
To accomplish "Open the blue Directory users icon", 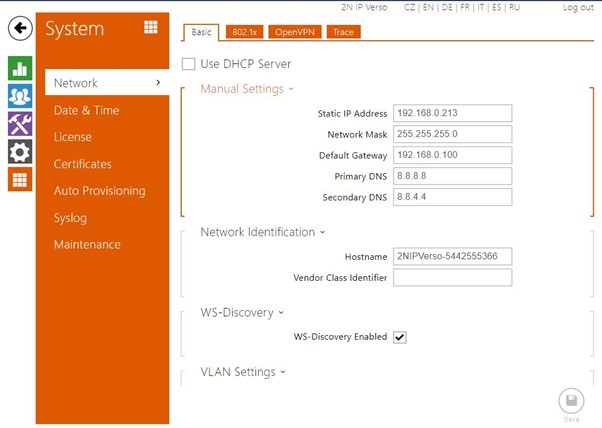I will (20, 96).
